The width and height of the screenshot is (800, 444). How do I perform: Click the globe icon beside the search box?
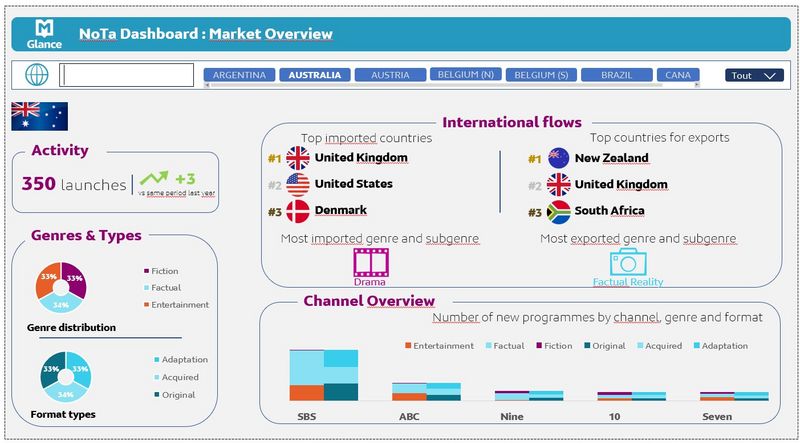pos(37,75)
